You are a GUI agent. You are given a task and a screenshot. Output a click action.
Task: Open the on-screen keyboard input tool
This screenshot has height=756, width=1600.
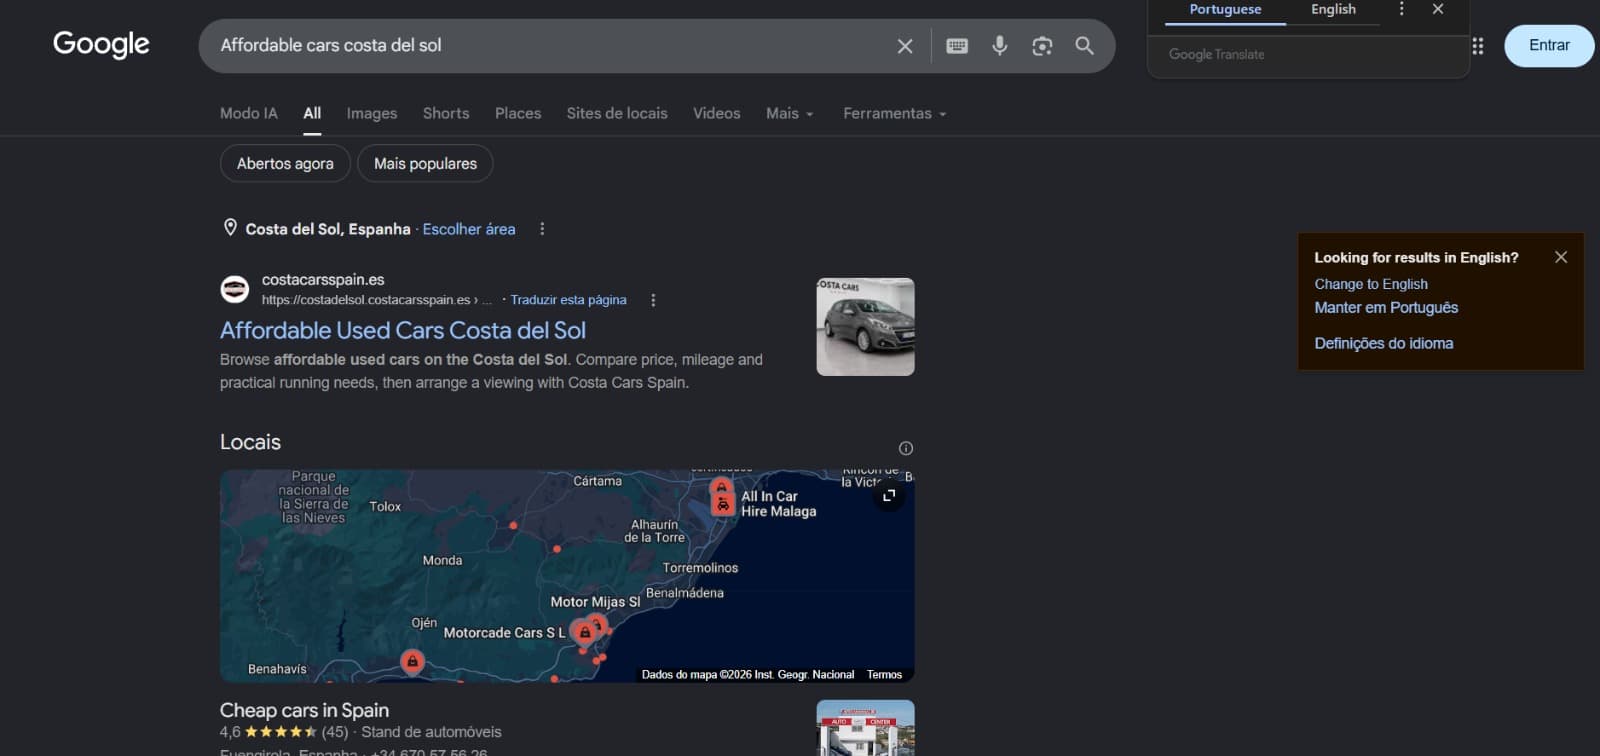click(x=957, y=46)
